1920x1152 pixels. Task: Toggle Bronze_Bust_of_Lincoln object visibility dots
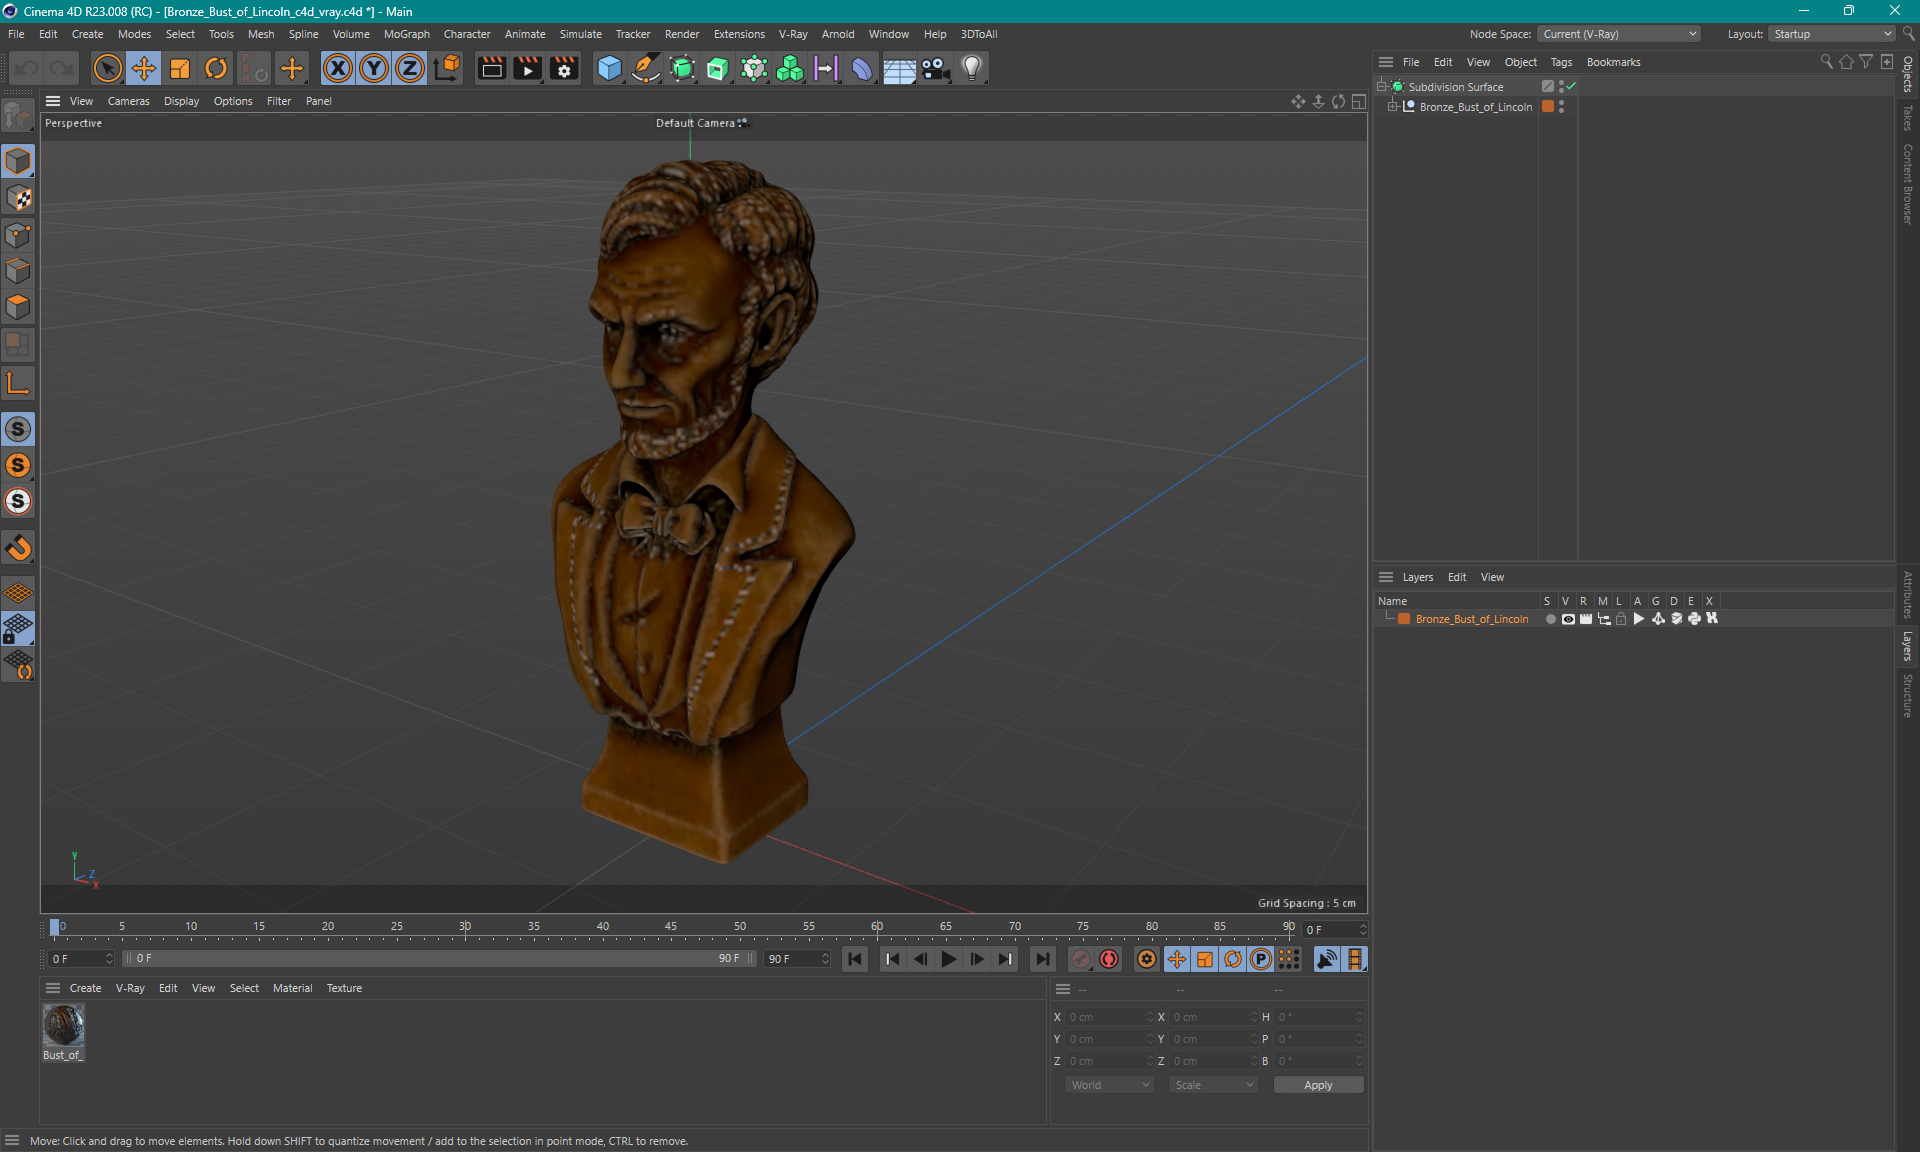1561,107
